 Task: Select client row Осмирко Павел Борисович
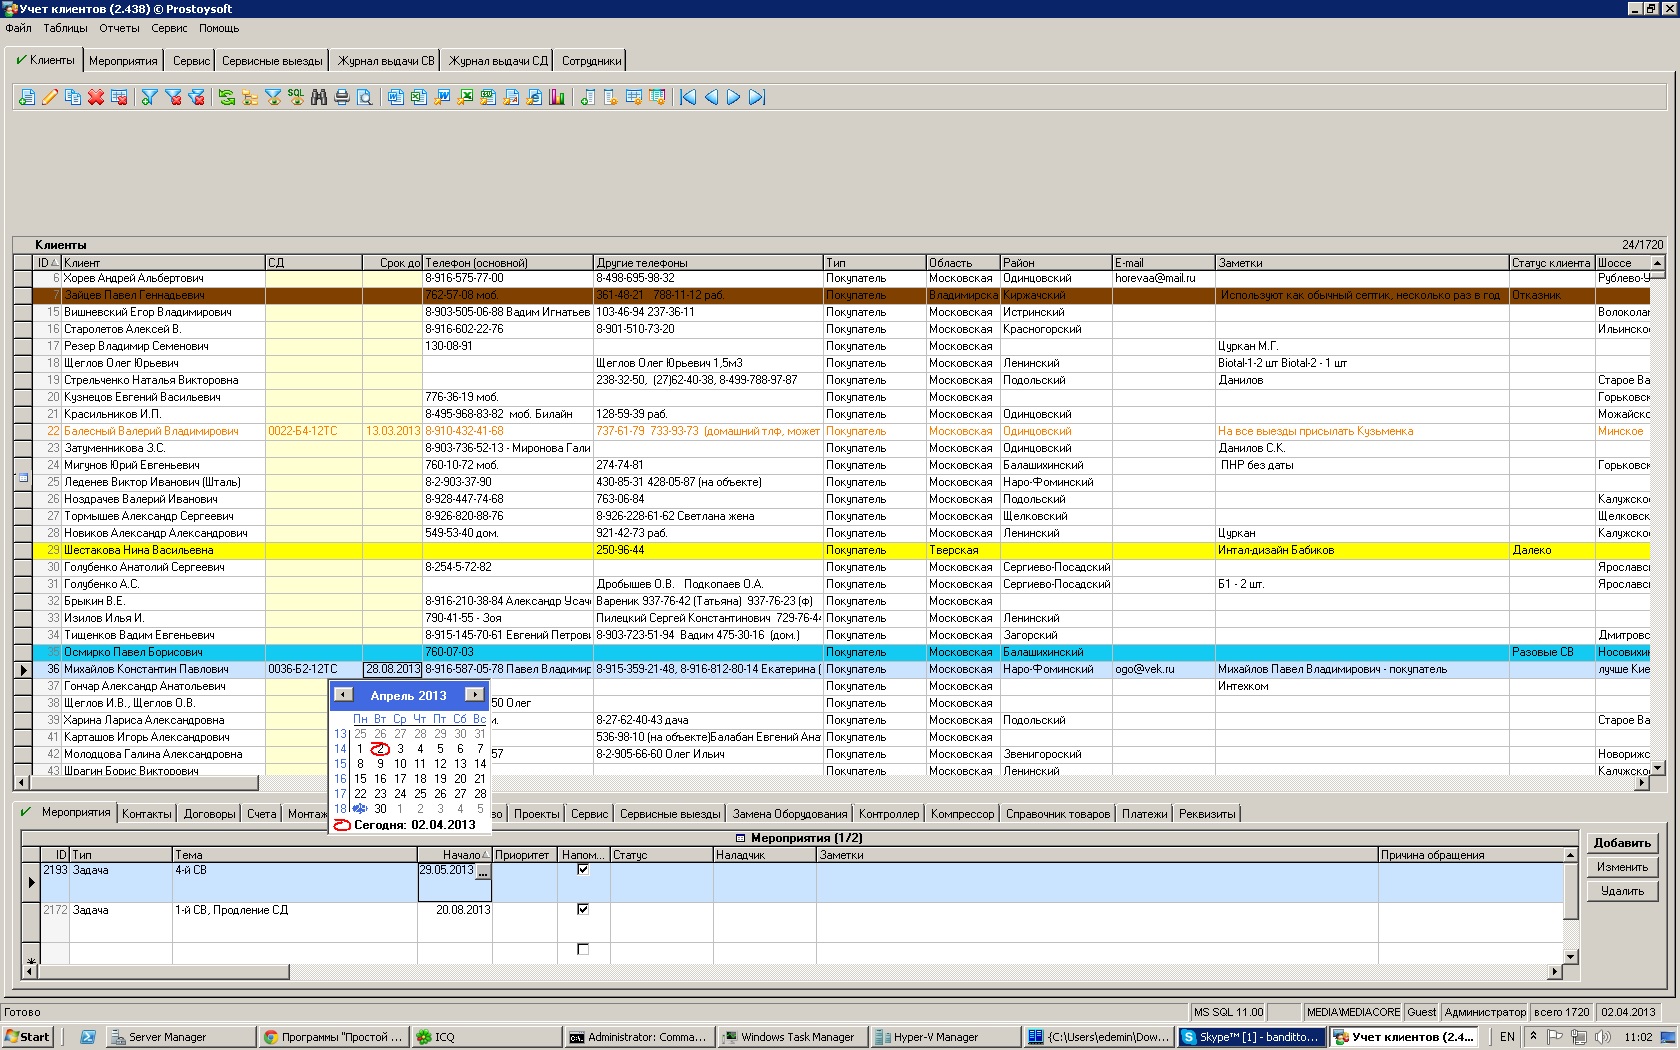click(x=840, y=652)
